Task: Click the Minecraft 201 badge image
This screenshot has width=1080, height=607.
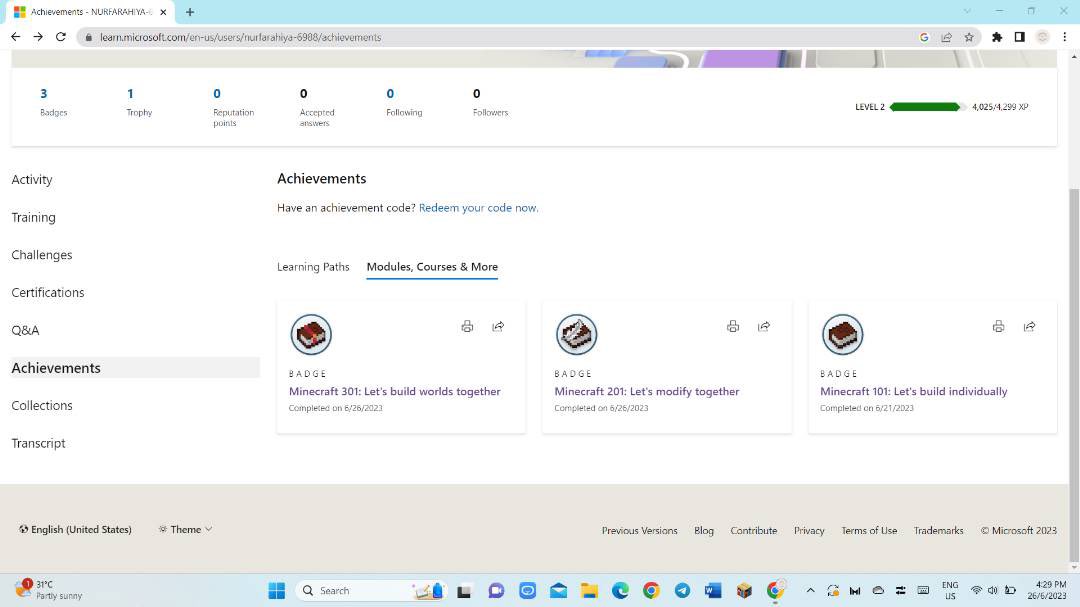Action: point(577,334)
